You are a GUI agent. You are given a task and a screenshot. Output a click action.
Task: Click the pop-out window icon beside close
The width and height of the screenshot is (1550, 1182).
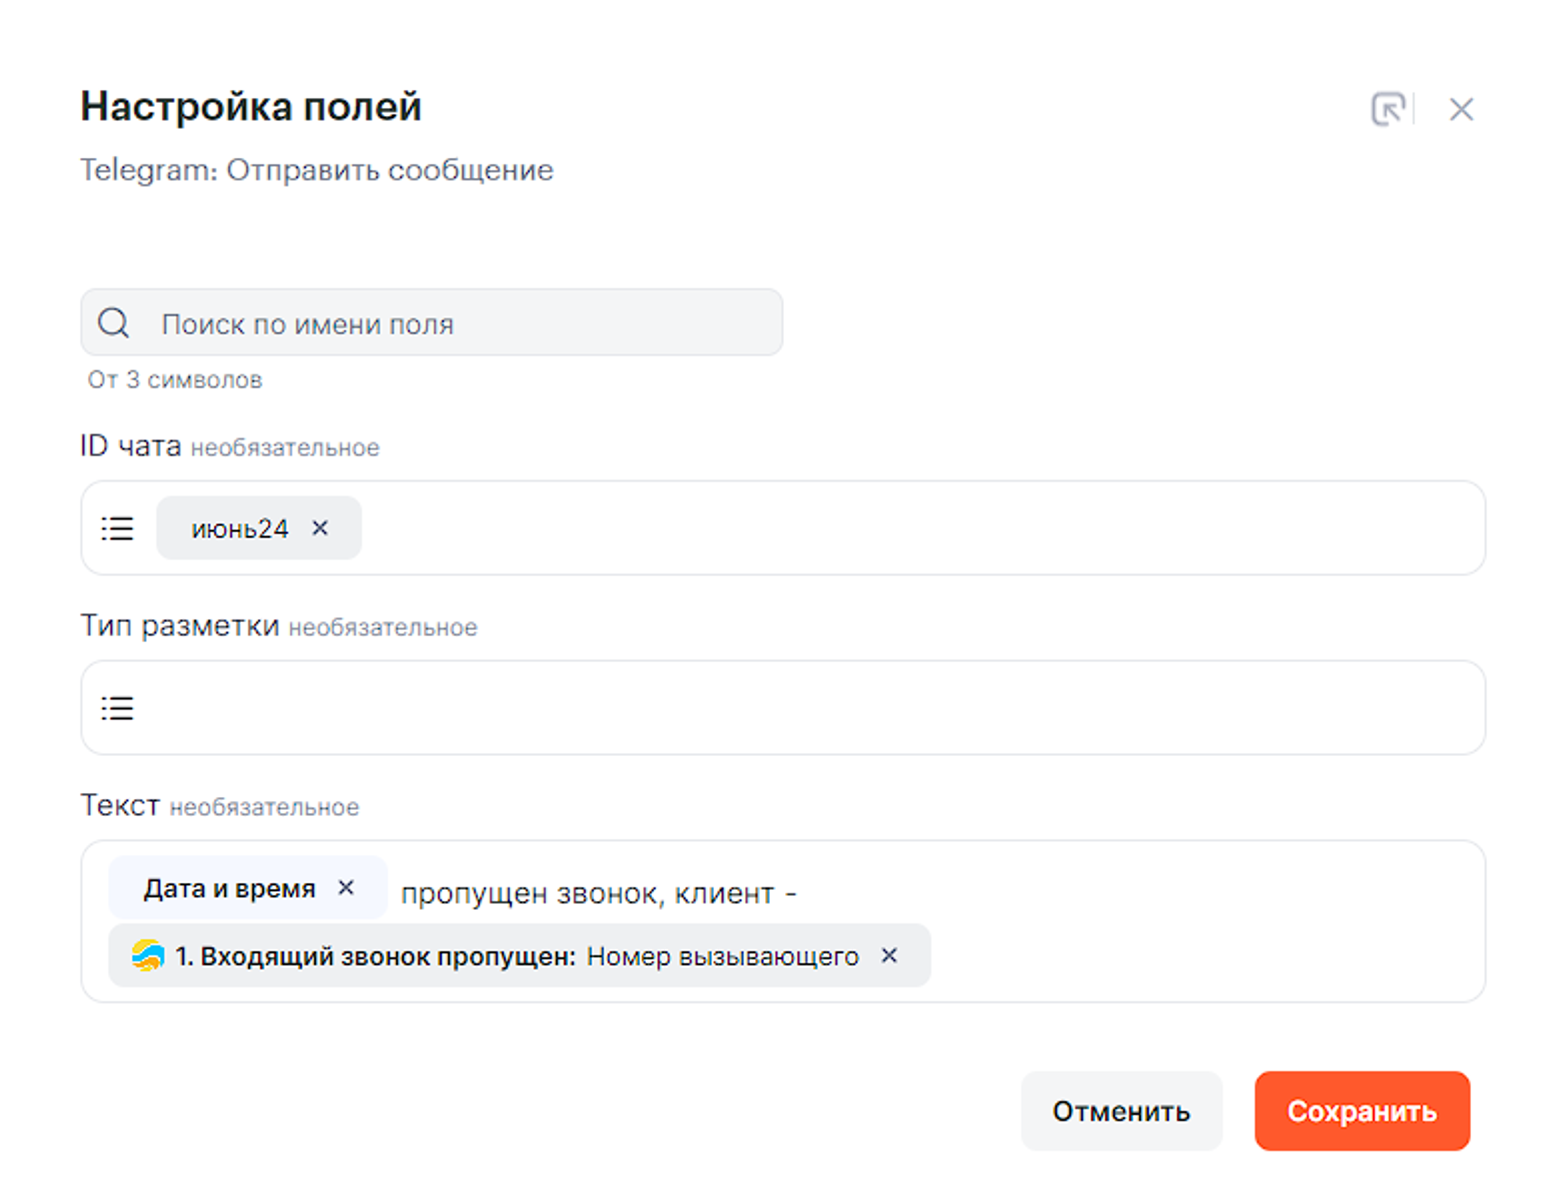(1388, 109)
